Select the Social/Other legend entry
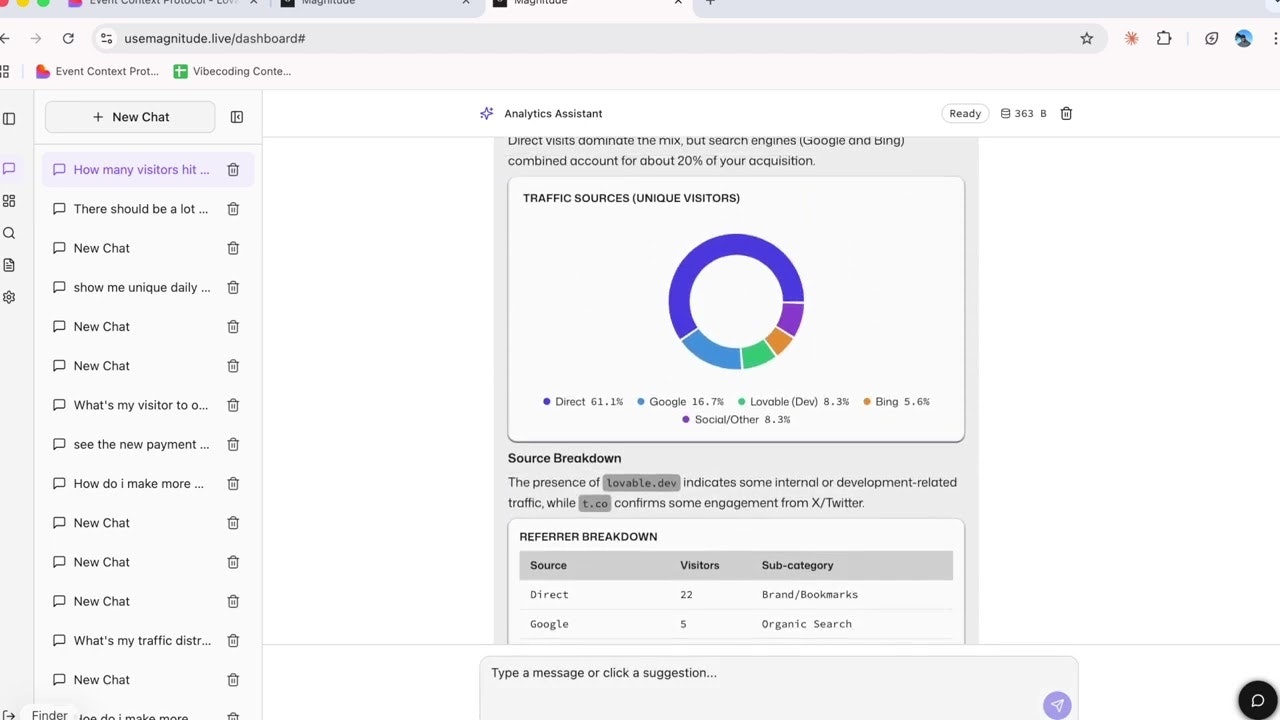The image size is (1280, 720). click(736, 419)
